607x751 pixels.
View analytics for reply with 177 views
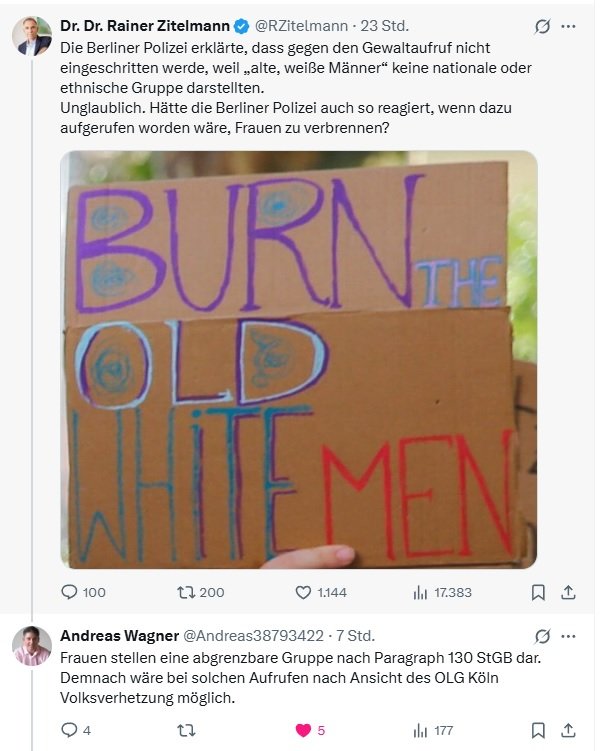(x=421, y=730)
